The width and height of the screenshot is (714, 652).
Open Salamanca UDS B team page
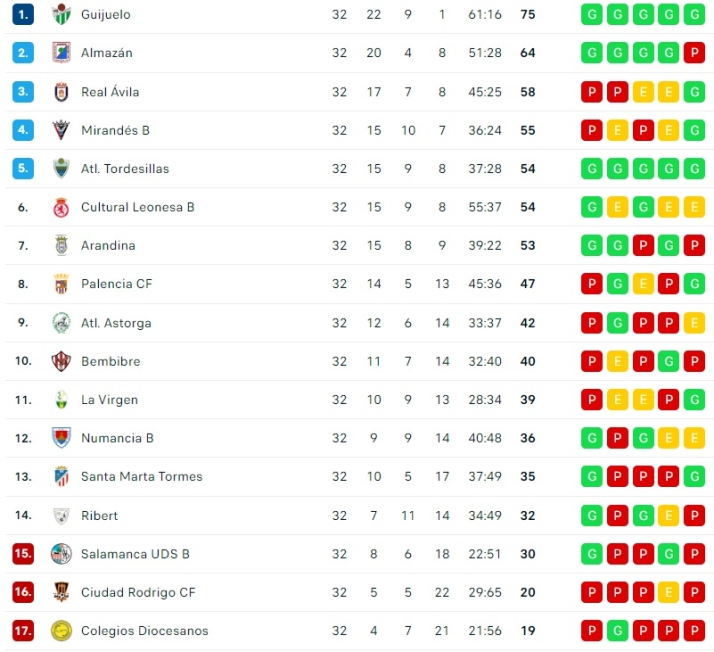[135, 554]
